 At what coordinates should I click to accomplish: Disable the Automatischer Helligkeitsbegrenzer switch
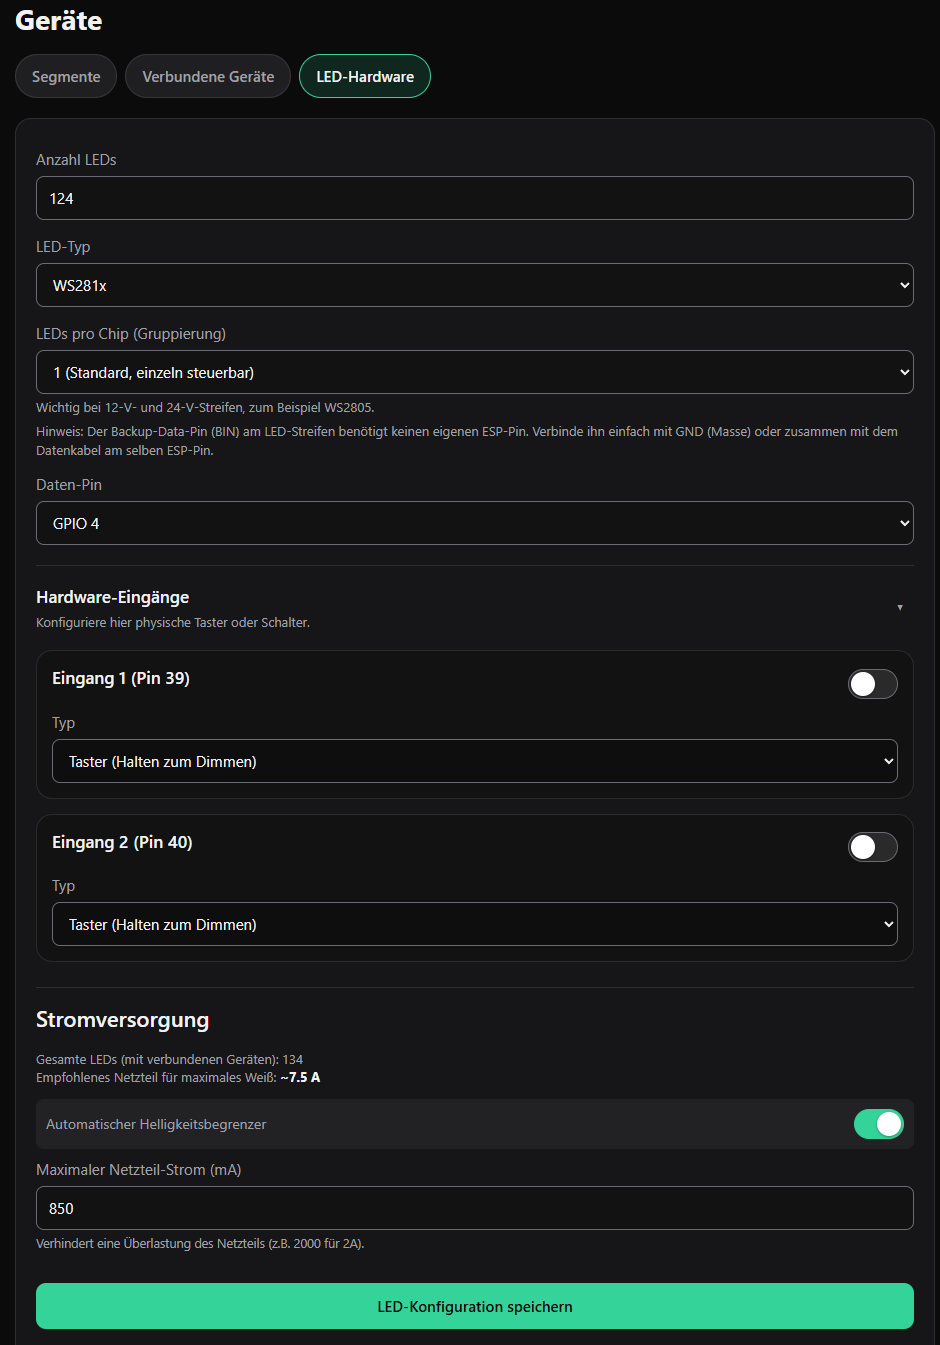pos(879,1124)
